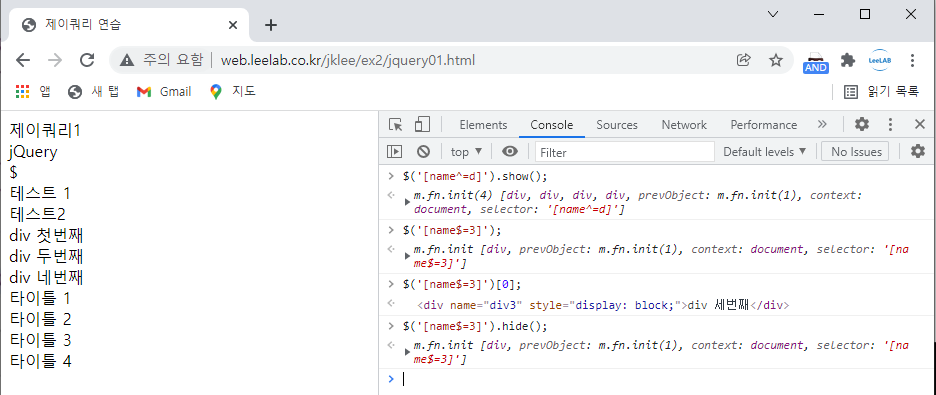
Task: Share this page icon in address bar
Action: coord(744,60)
